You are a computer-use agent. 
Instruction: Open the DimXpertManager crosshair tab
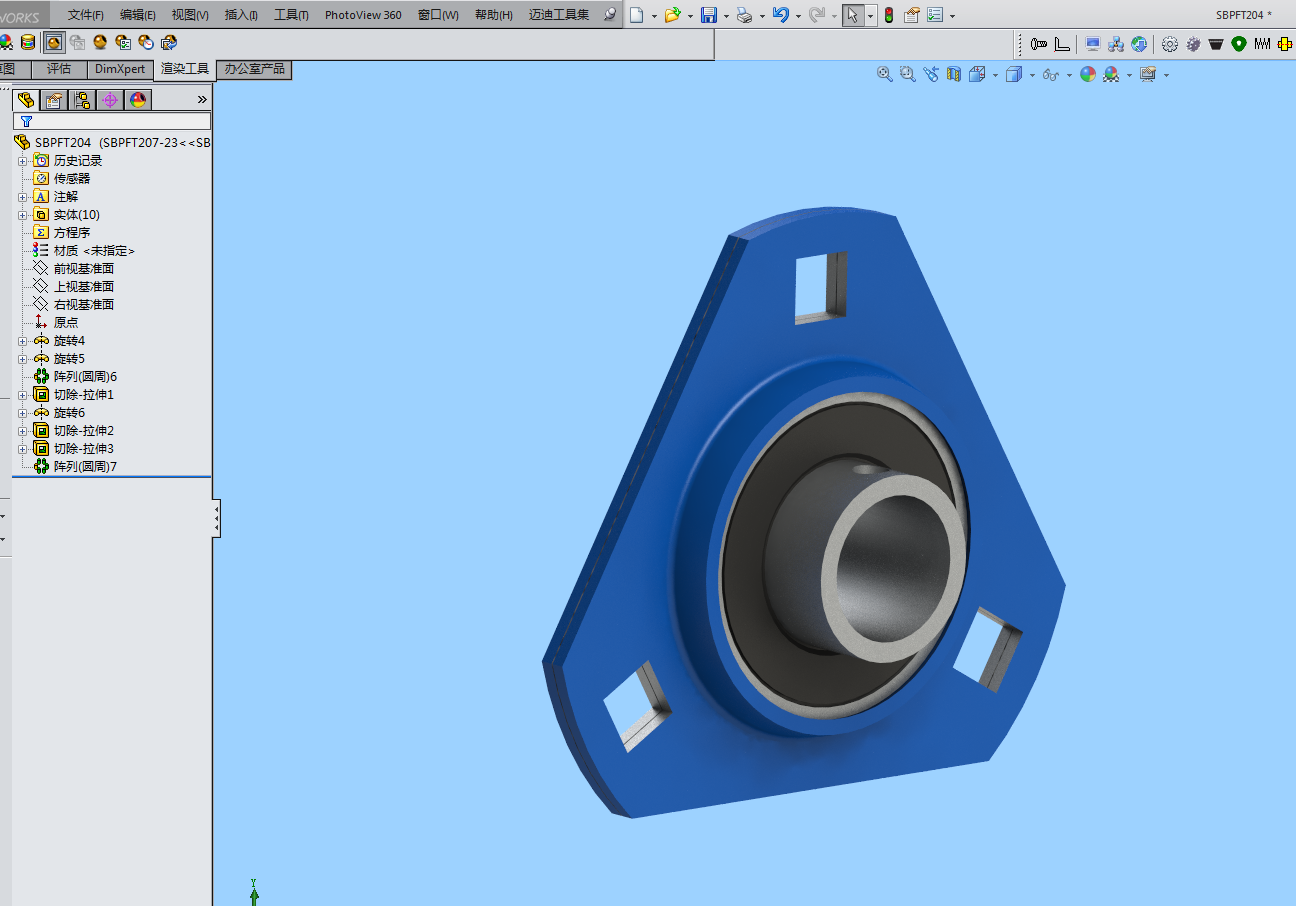coord(110,100)
